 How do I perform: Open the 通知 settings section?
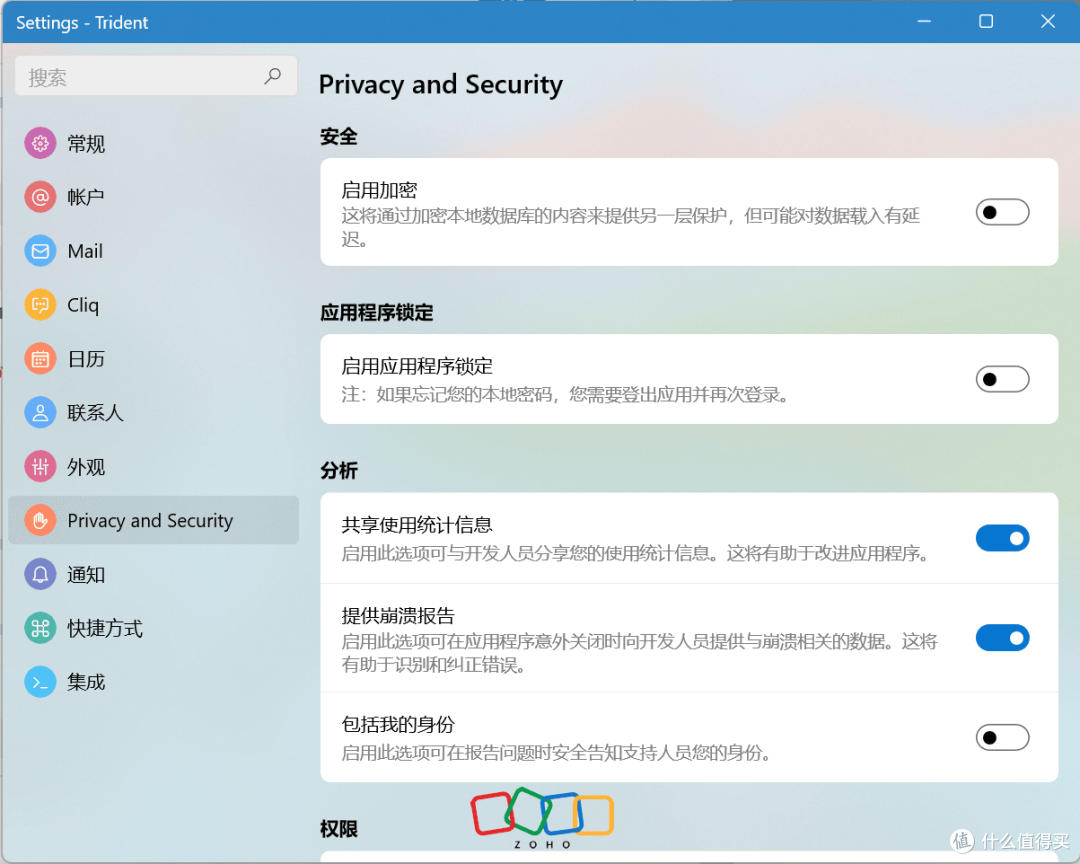pos(154,574)
